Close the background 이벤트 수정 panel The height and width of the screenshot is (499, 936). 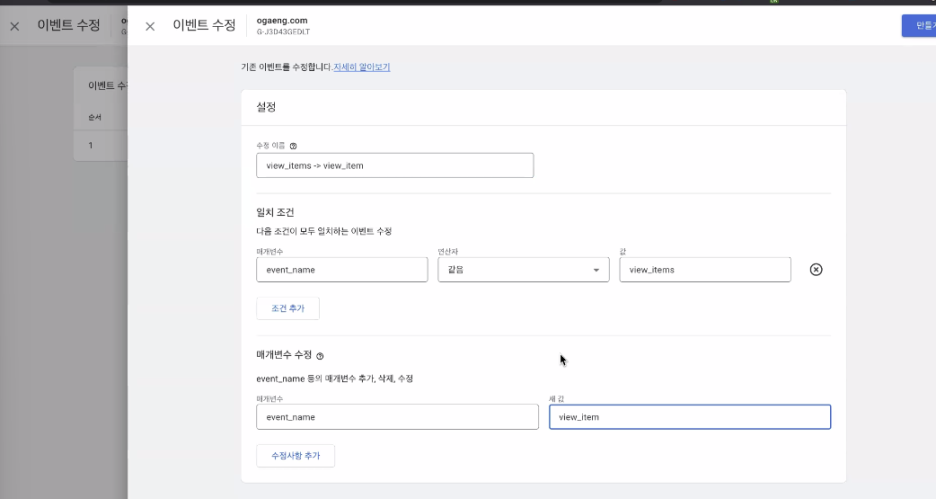click(x=15, y=26)
